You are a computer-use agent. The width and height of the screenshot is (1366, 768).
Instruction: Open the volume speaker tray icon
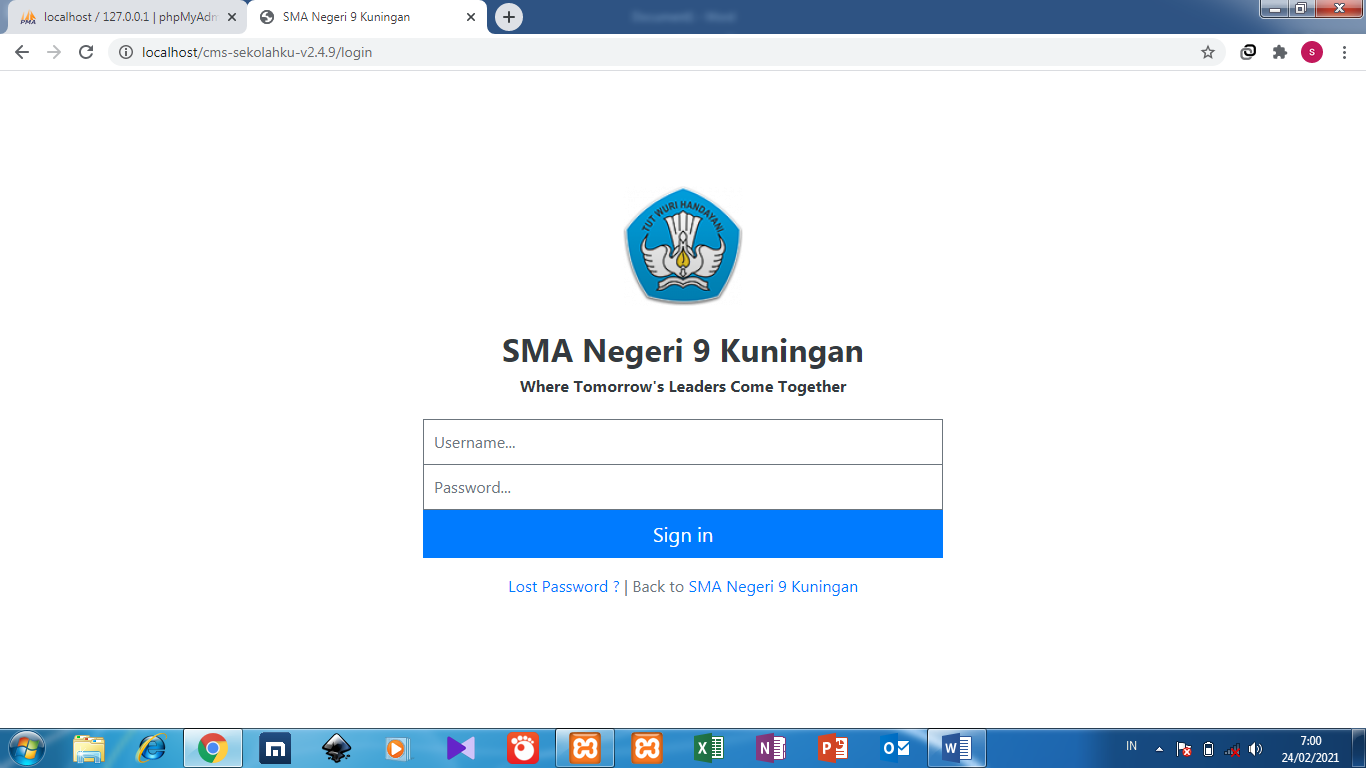[1256, 749]
